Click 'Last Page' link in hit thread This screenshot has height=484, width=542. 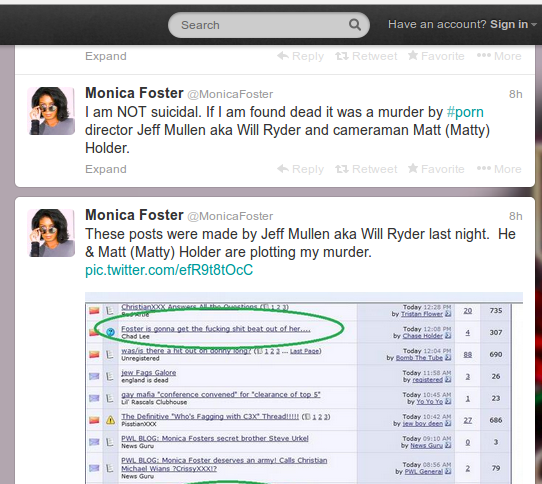coord(305,351)
